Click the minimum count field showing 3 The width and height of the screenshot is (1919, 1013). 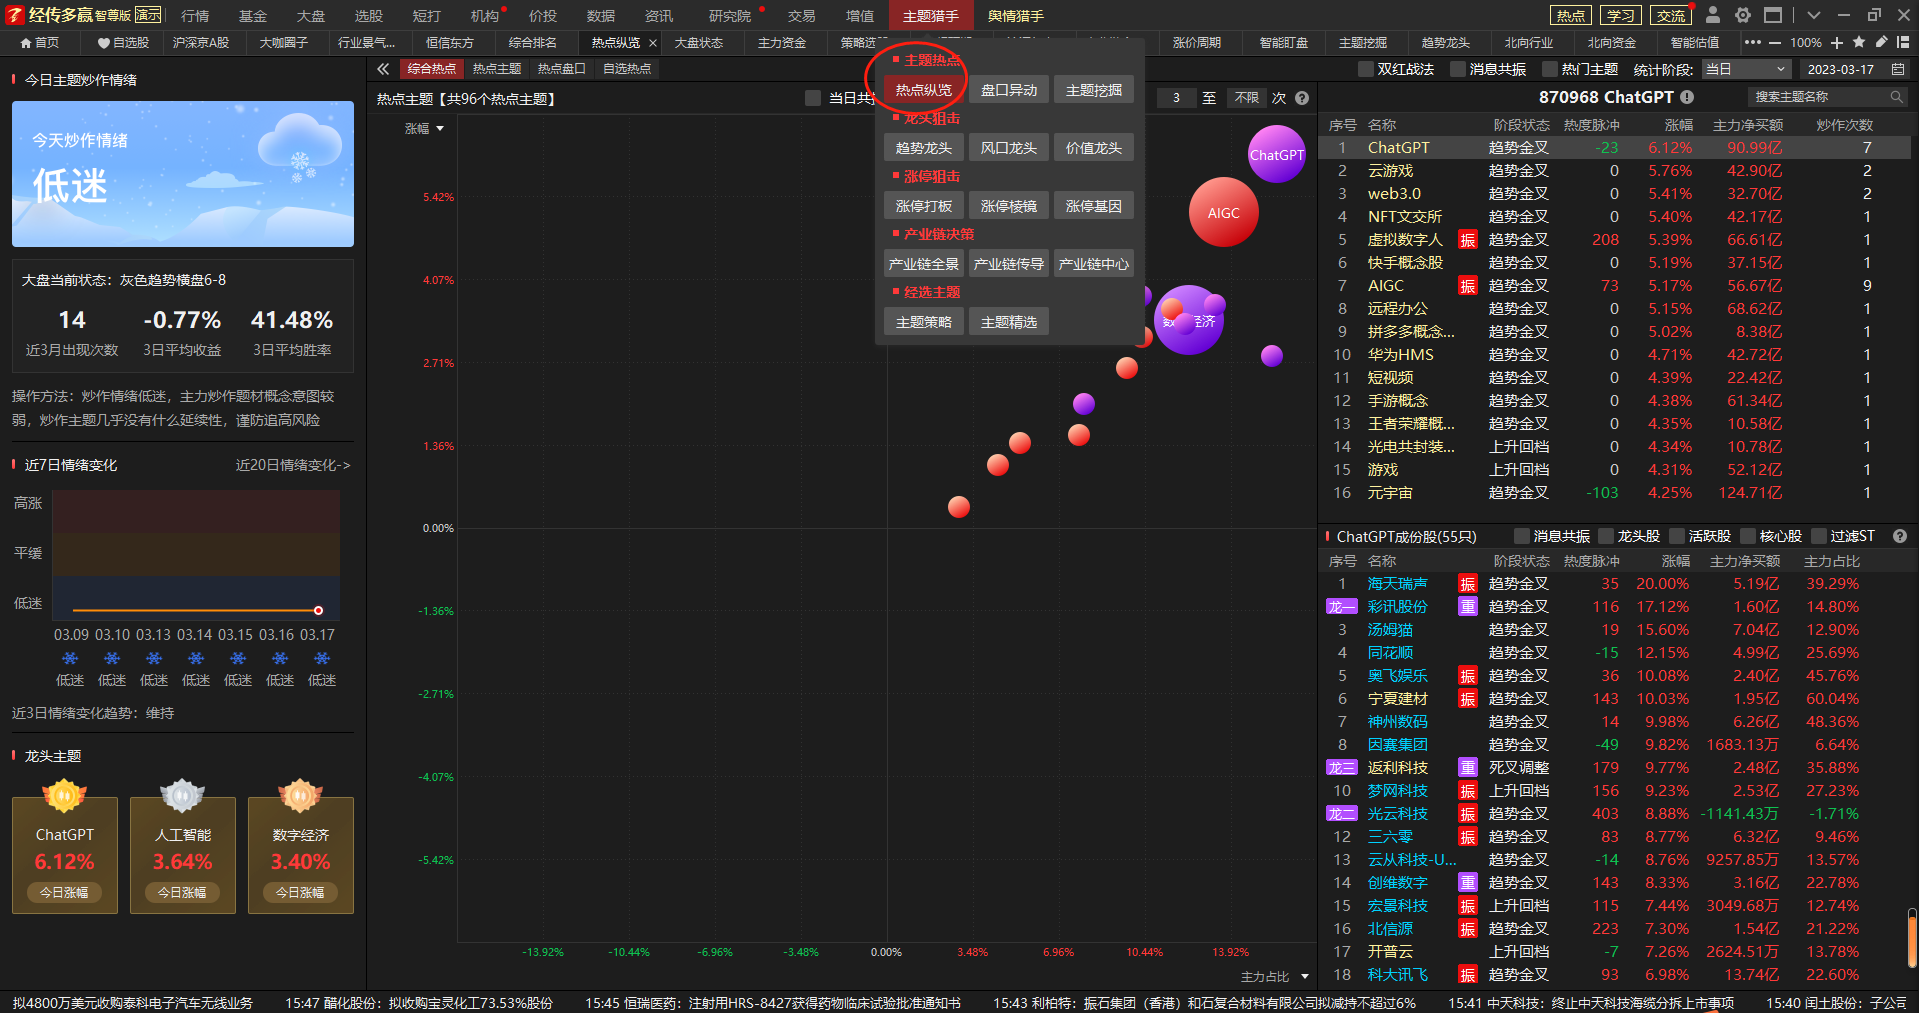(1176, 98)
